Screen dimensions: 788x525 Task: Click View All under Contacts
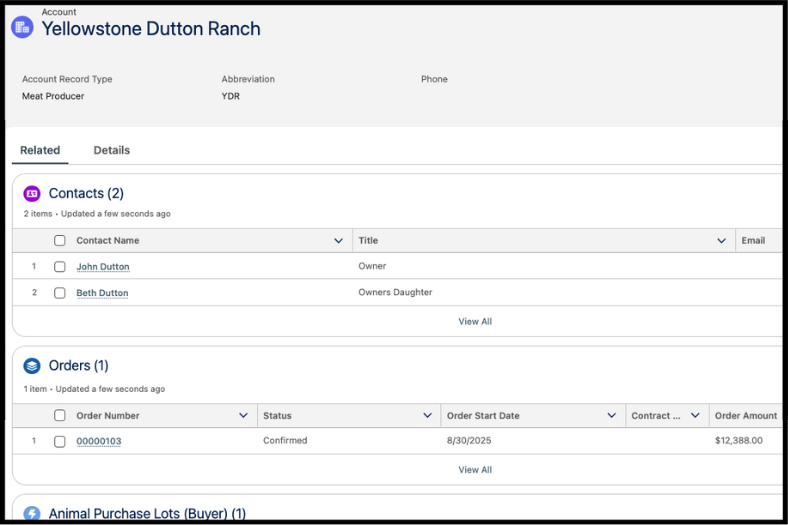click(475, 322)
